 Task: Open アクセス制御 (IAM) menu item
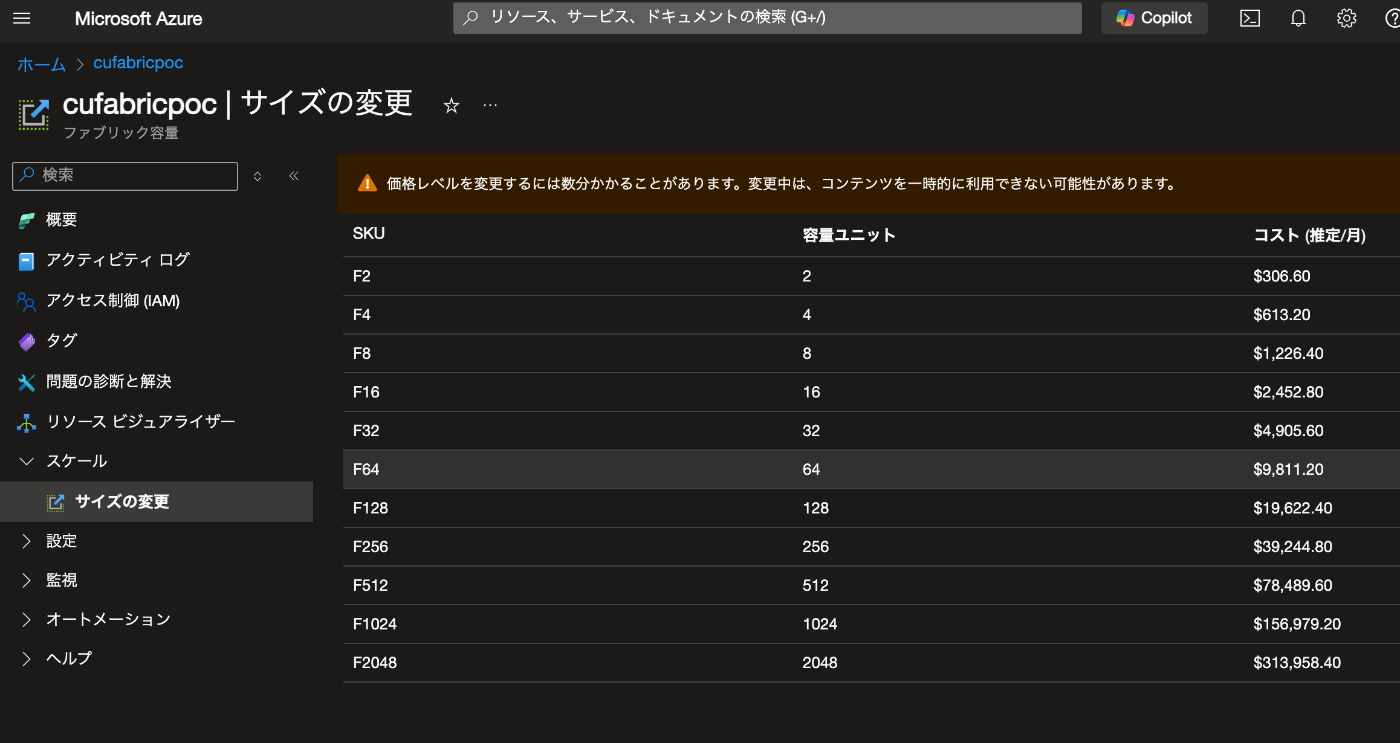(113, 301)
